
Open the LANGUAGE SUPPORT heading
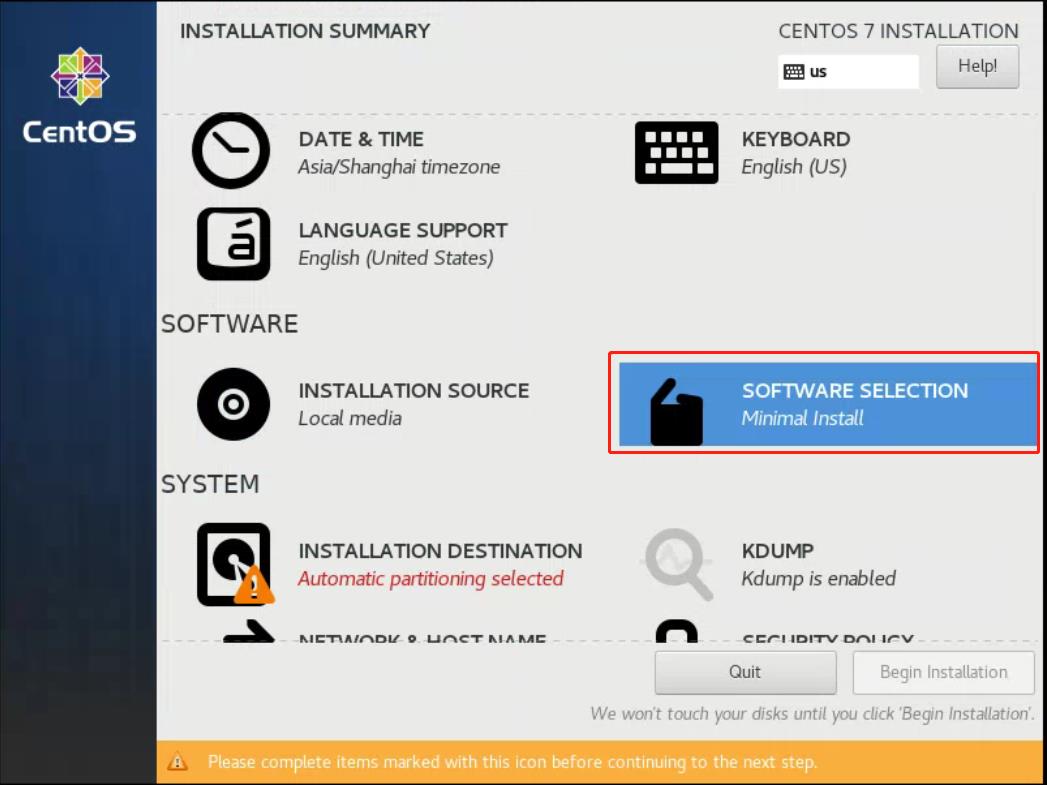click(403, 230)
